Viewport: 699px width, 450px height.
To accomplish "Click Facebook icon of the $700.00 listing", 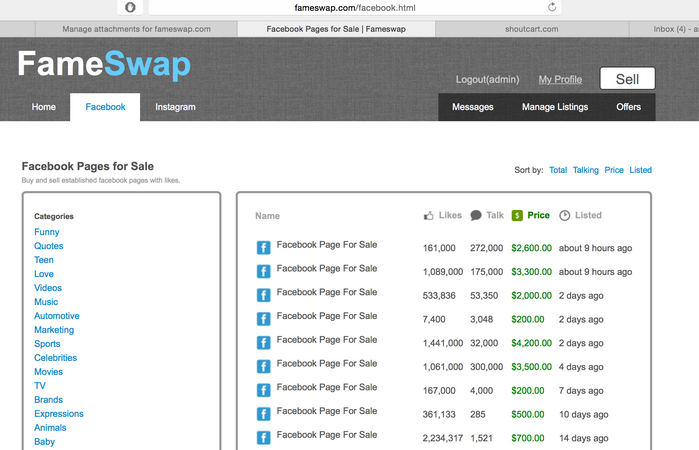I will click(263, 438).
